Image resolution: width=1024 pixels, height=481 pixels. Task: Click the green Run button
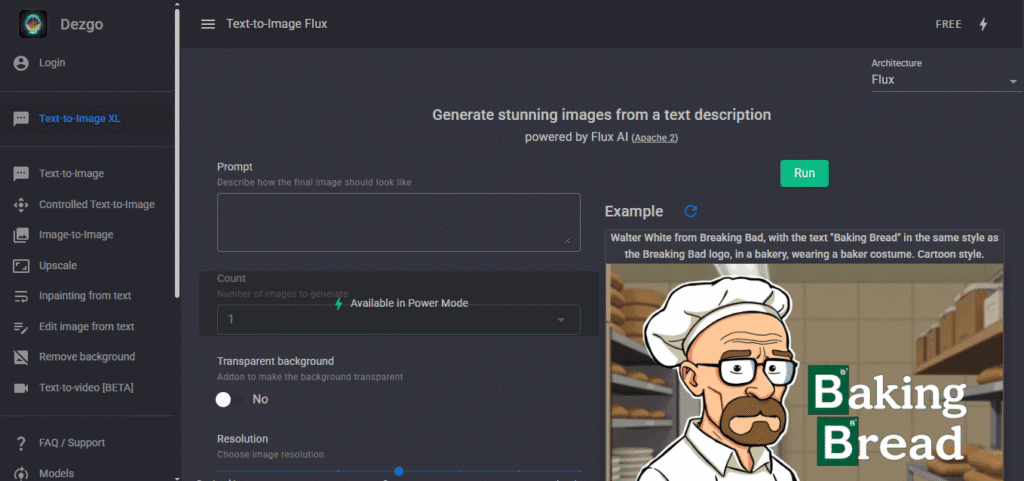pos(804,174)
